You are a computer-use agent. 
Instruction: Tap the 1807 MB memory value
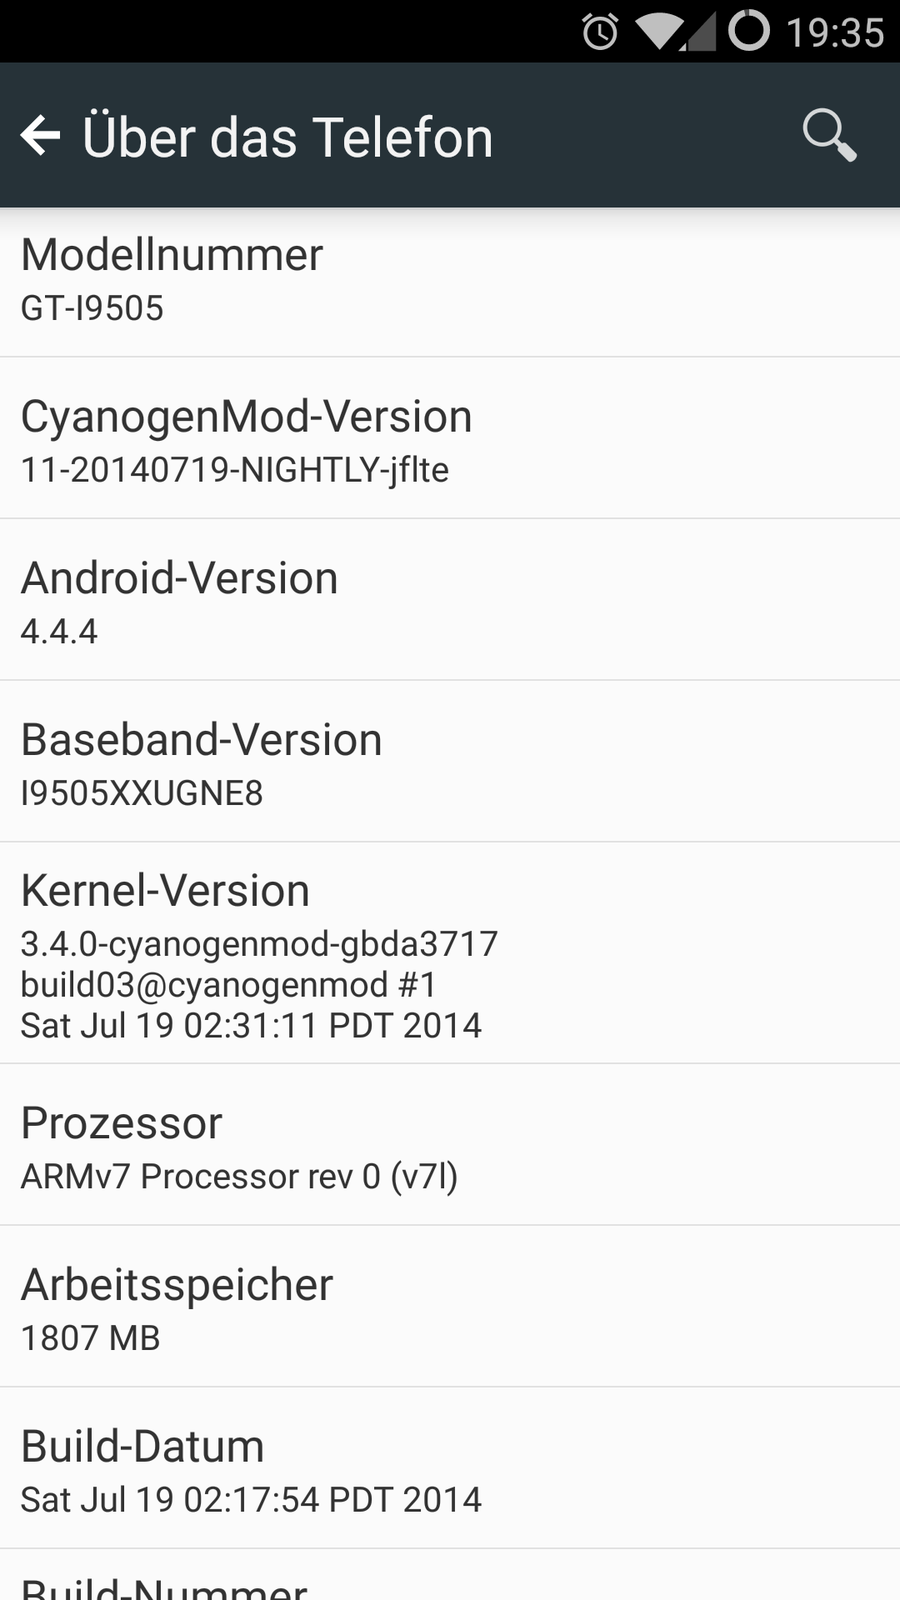click(90, 1338)
